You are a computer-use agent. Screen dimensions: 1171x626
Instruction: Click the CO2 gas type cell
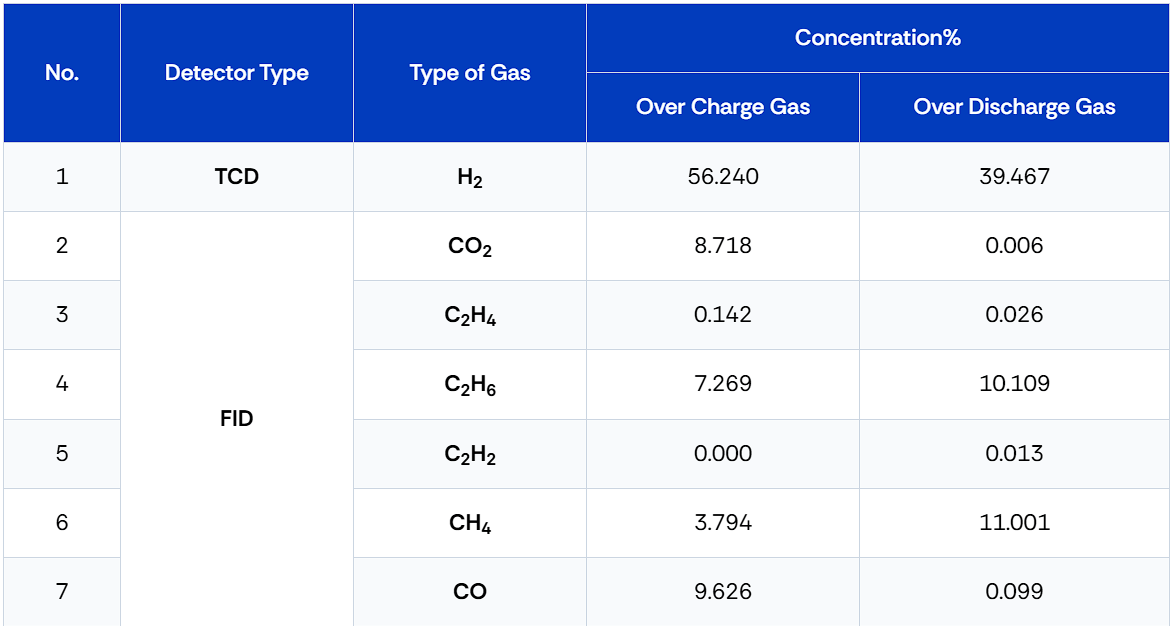(470, 247)
